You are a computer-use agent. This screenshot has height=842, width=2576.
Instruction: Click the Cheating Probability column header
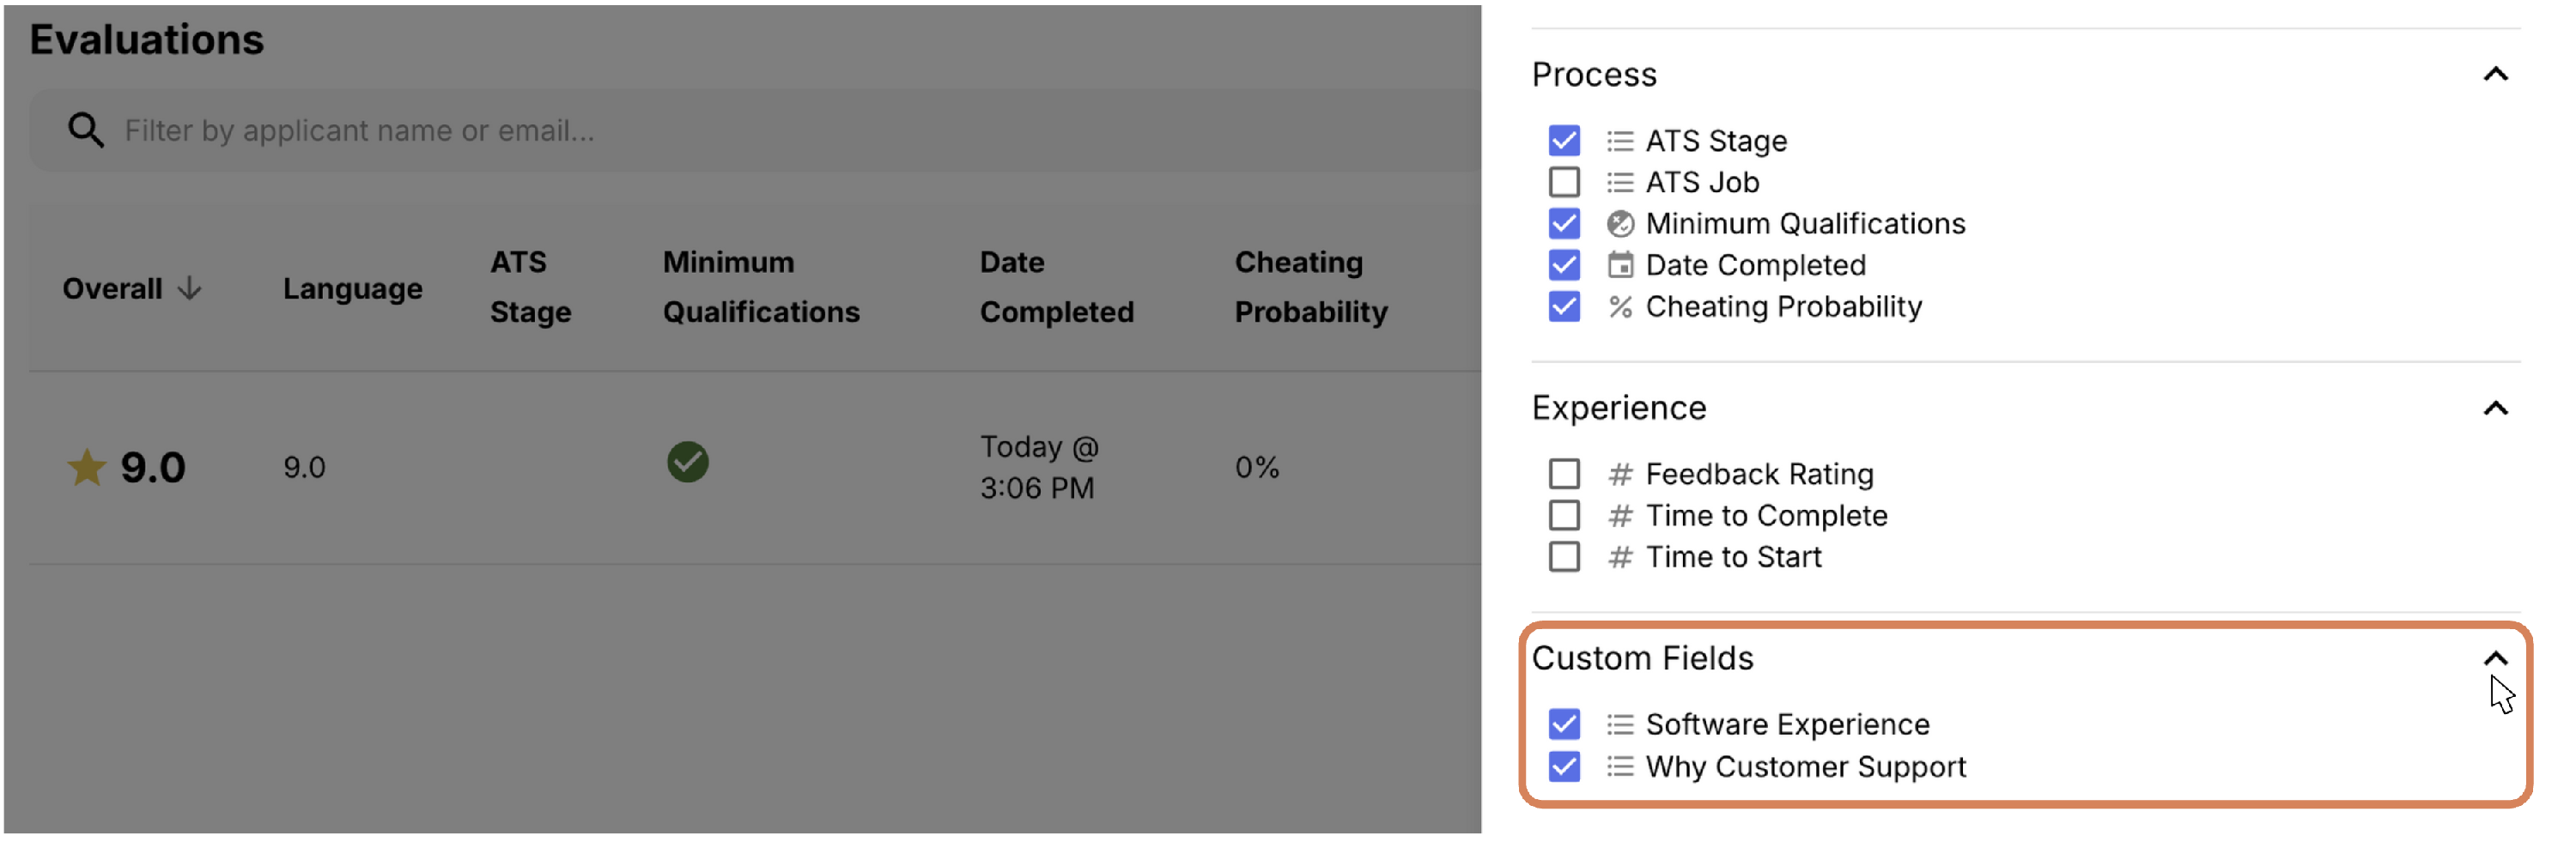pos(1311,287)
